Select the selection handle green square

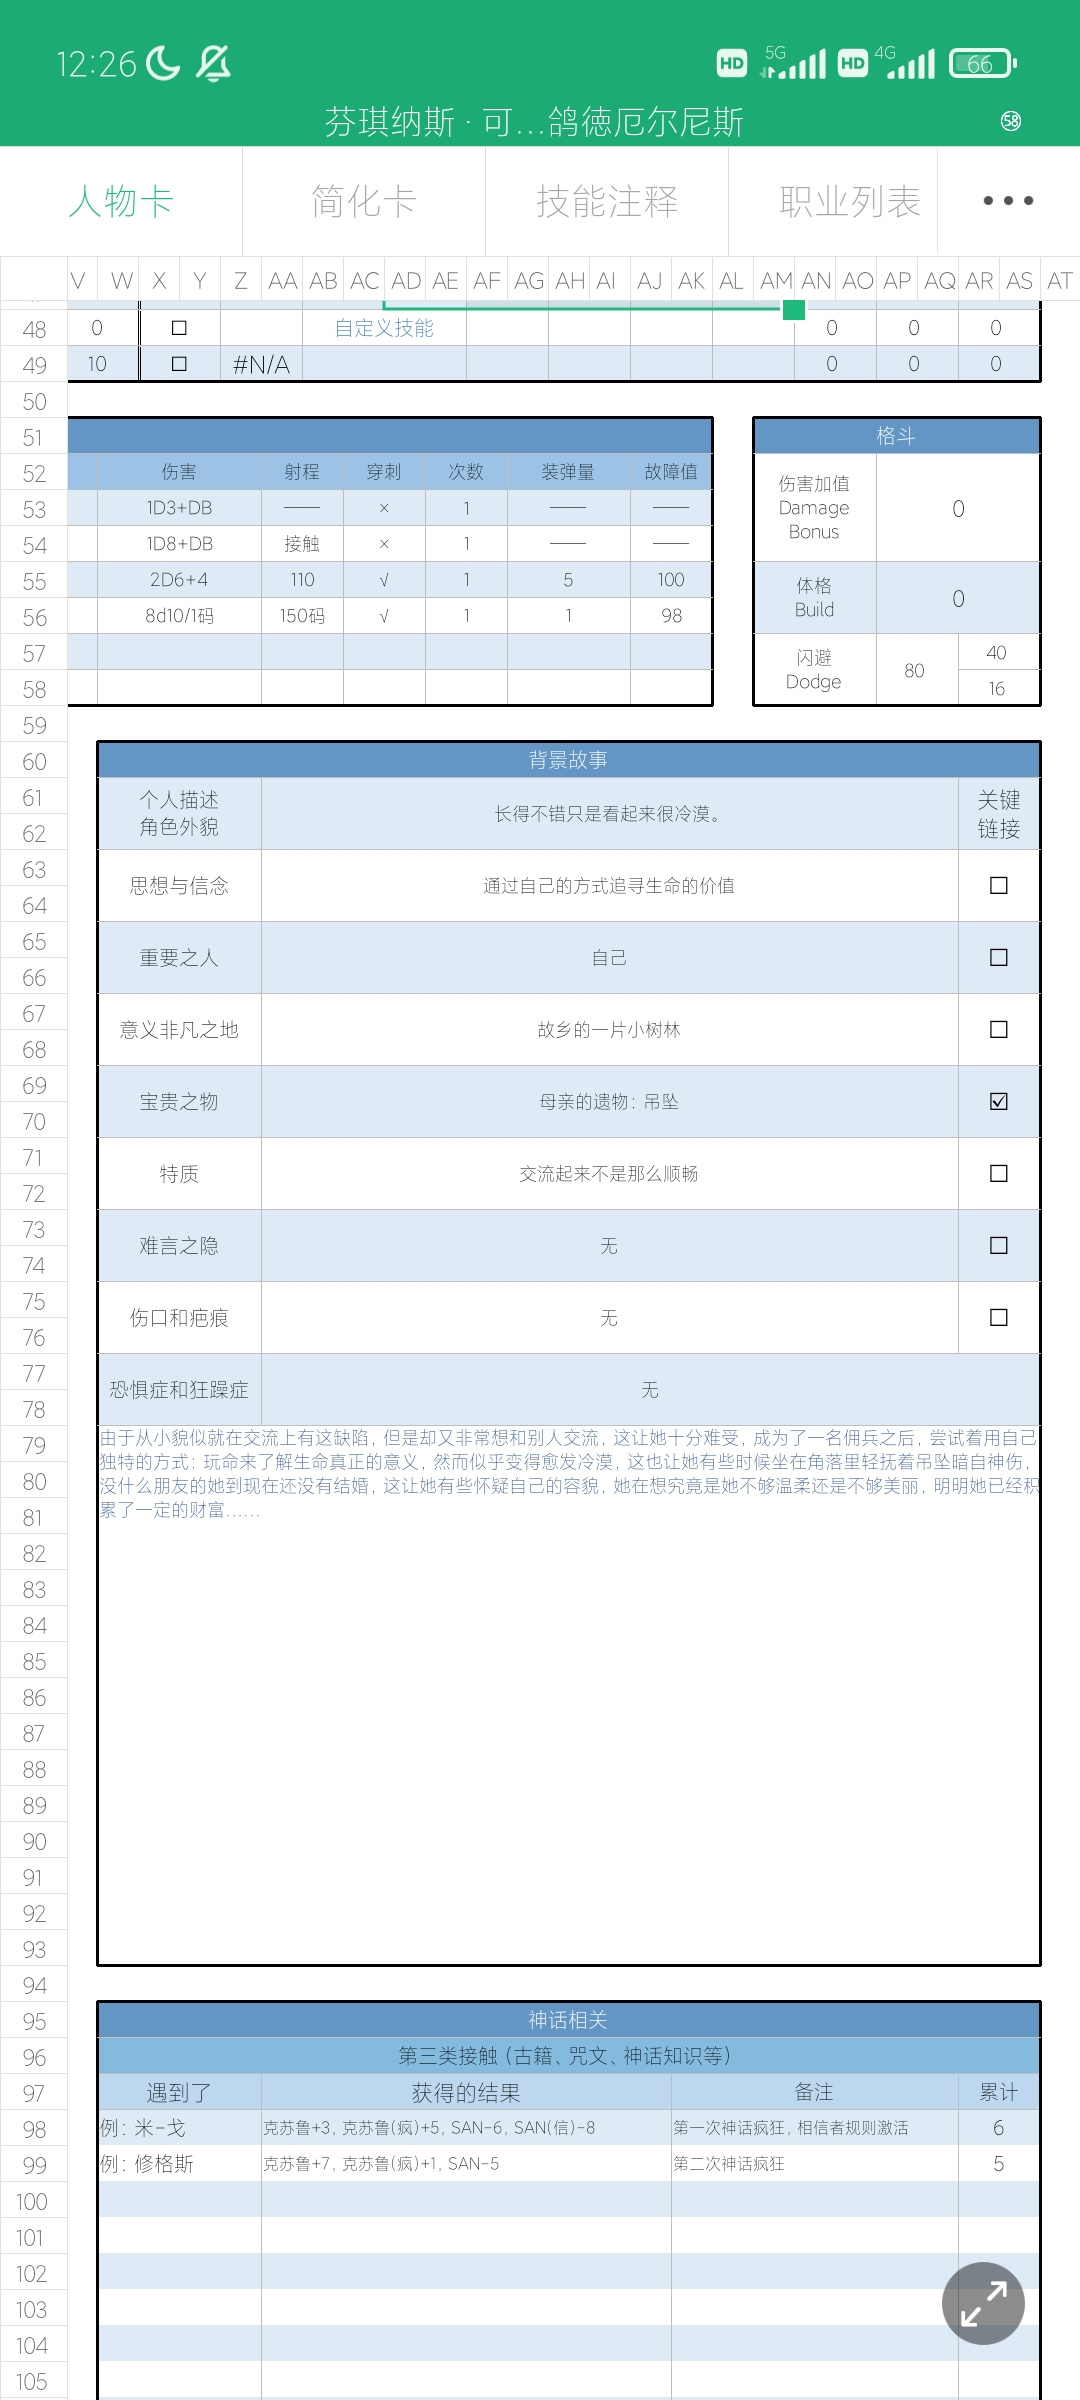[x=794, y=310]
